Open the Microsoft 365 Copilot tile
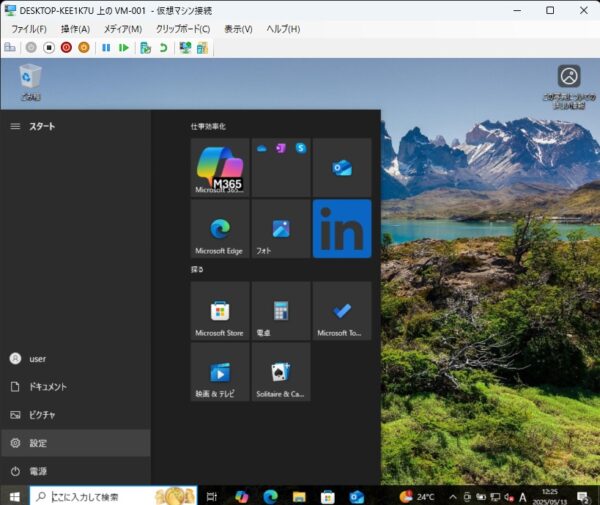 220,168
